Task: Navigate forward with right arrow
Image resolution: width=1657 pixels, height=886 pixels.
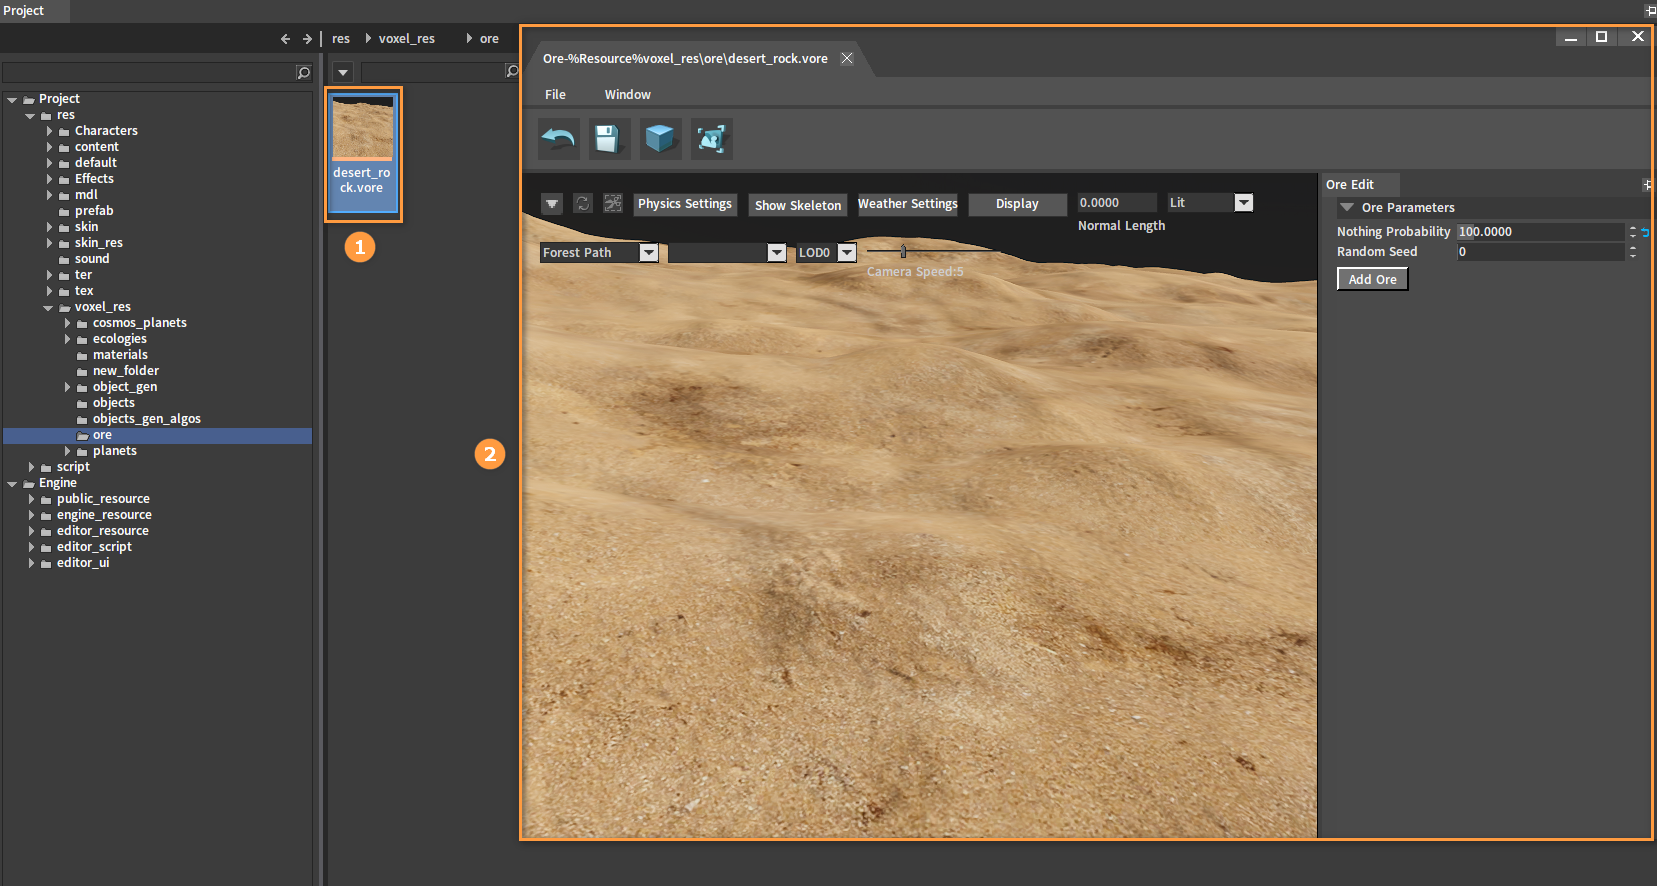Action: (x=307, y=39)
